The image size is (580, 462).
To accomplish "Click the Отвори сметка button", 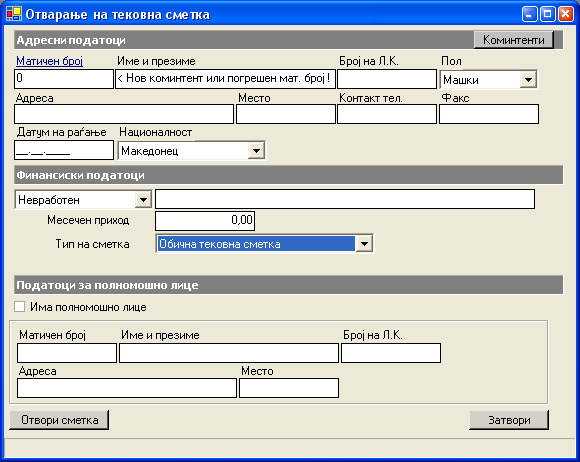I will pos(59,420).
